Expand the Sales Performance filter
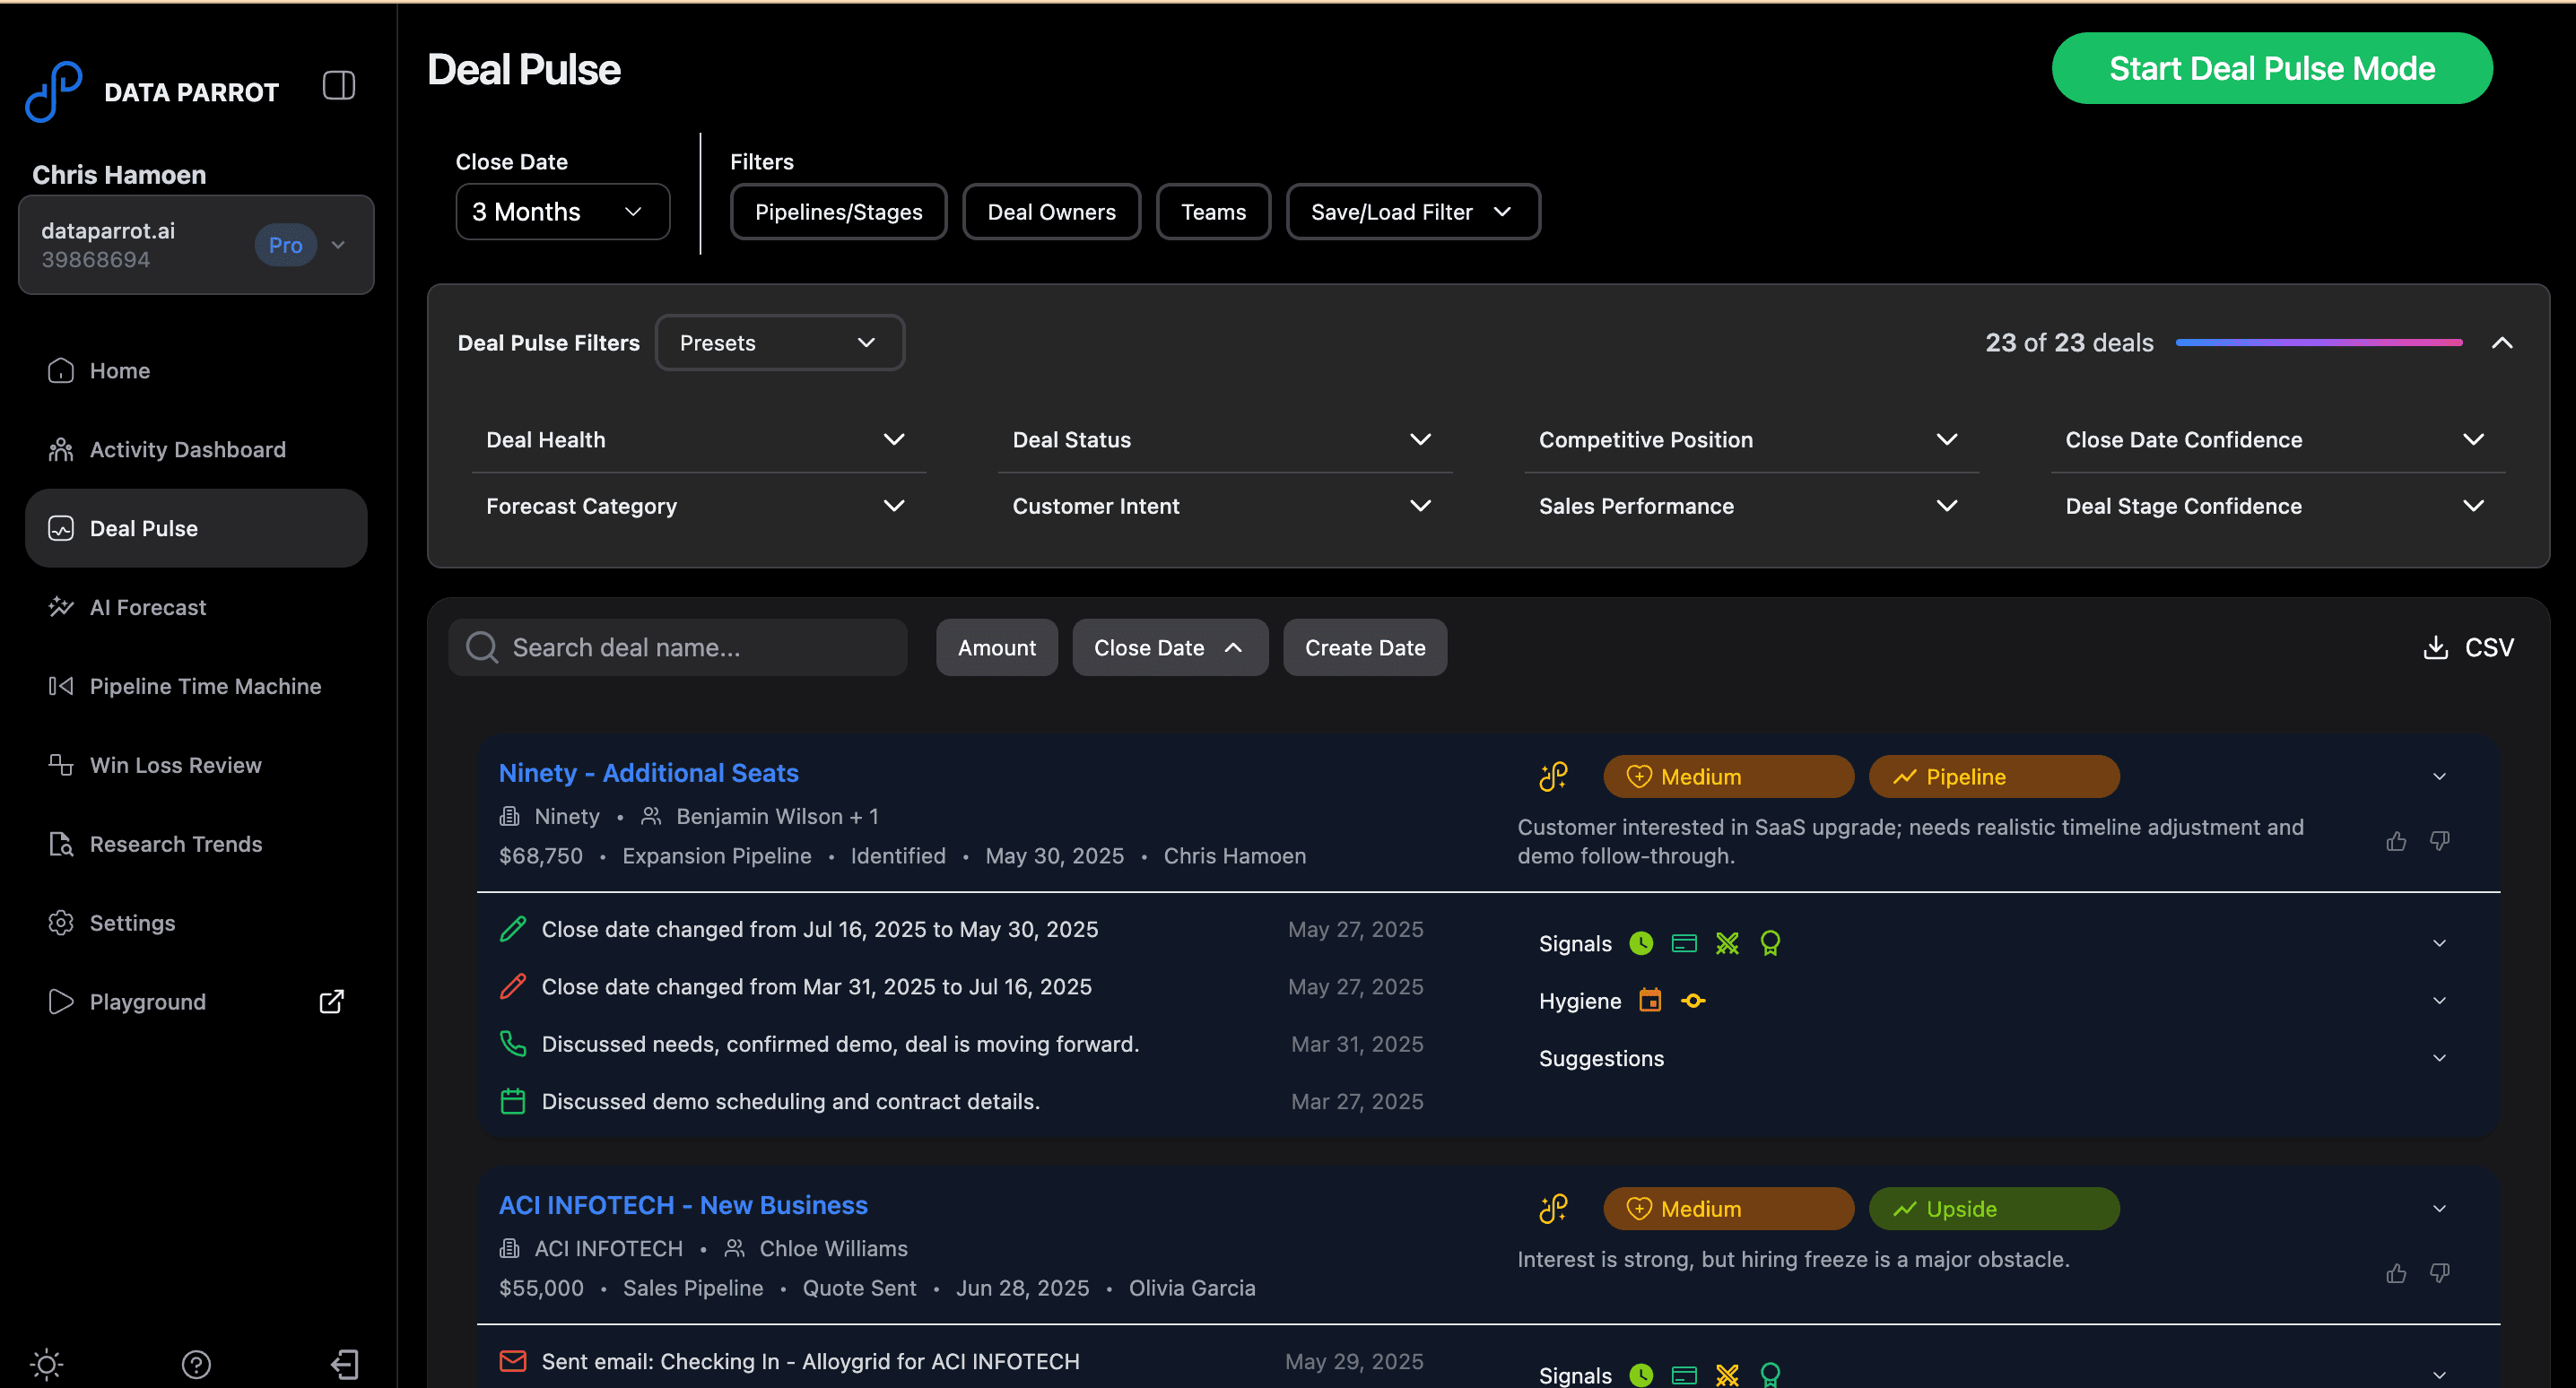2576x1388 pixels. click(1751, 506)
